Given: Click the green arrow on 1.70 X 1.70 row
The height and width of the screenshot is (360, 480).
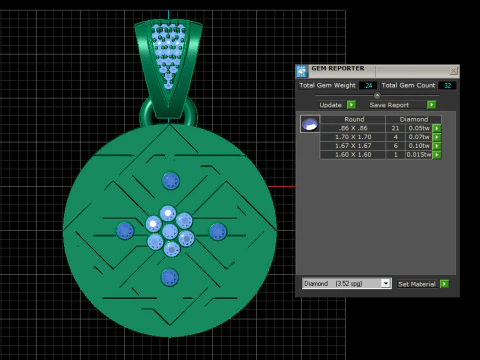Looking at the screenshot, I should pyautogui.click(x=437, y=137).
